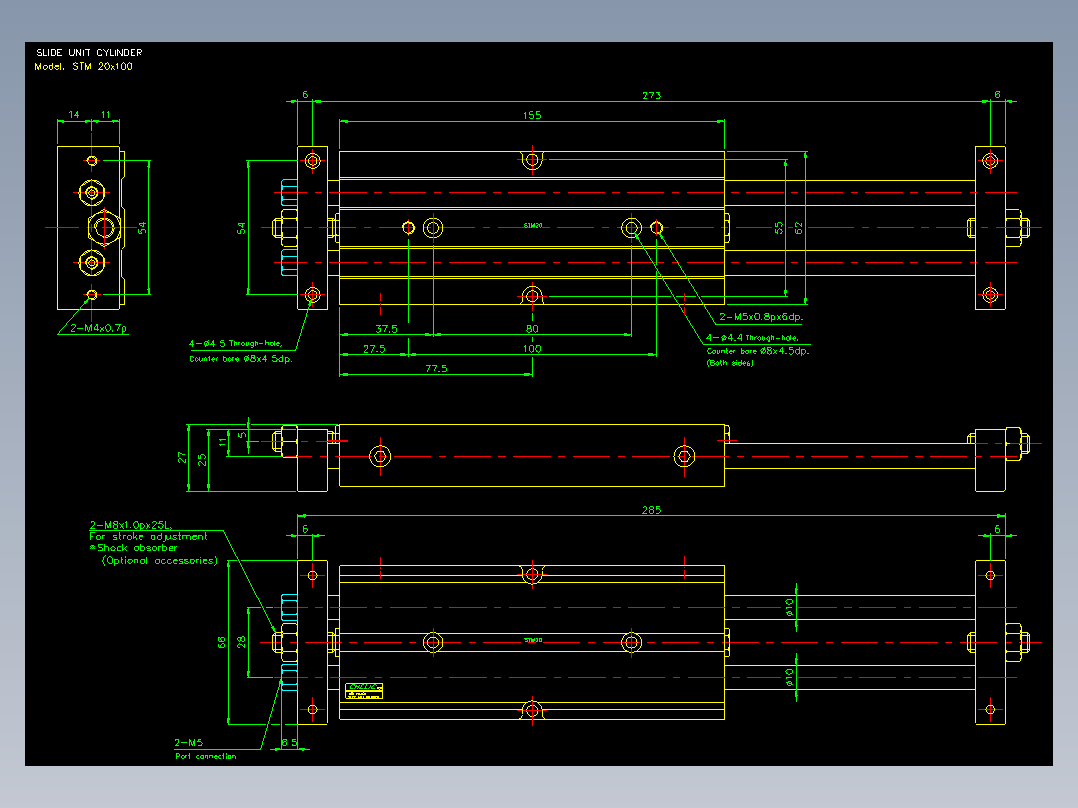Select the "2-M4x0.7p" thread callout

[99, 328]
